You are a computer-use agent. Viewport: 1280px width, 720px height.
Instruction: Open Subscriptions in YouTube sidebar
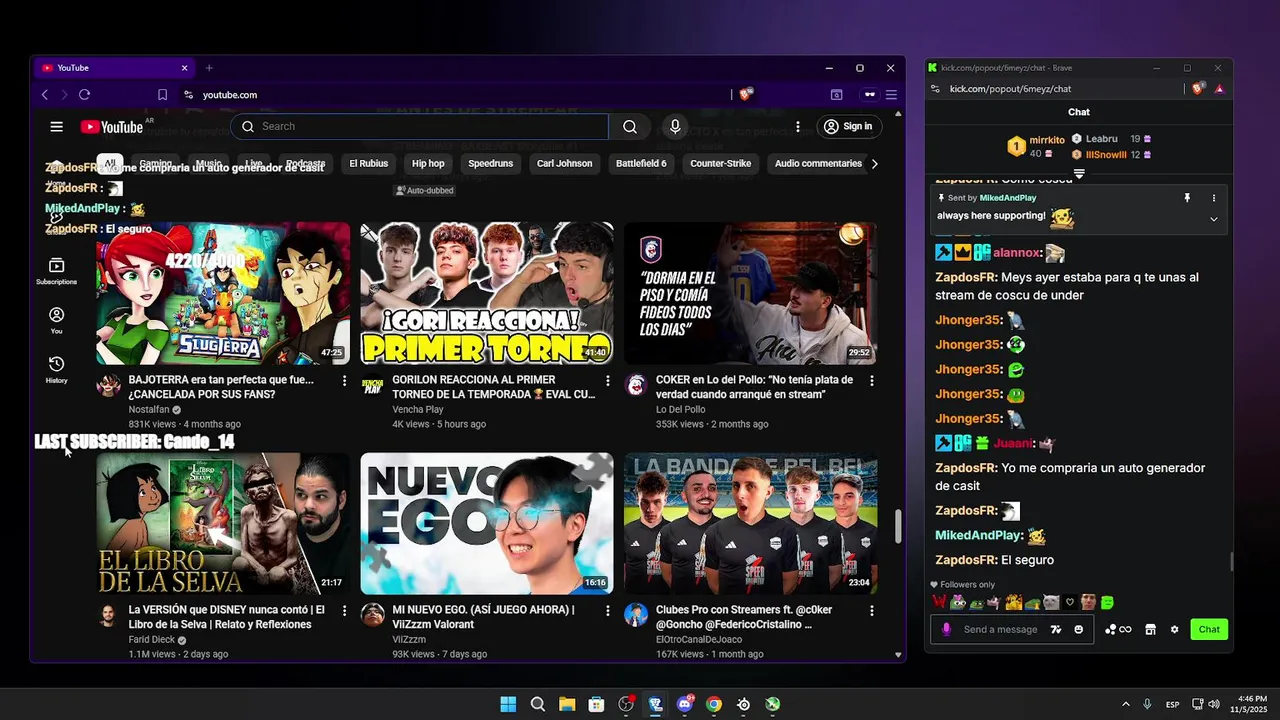(57, 271)
